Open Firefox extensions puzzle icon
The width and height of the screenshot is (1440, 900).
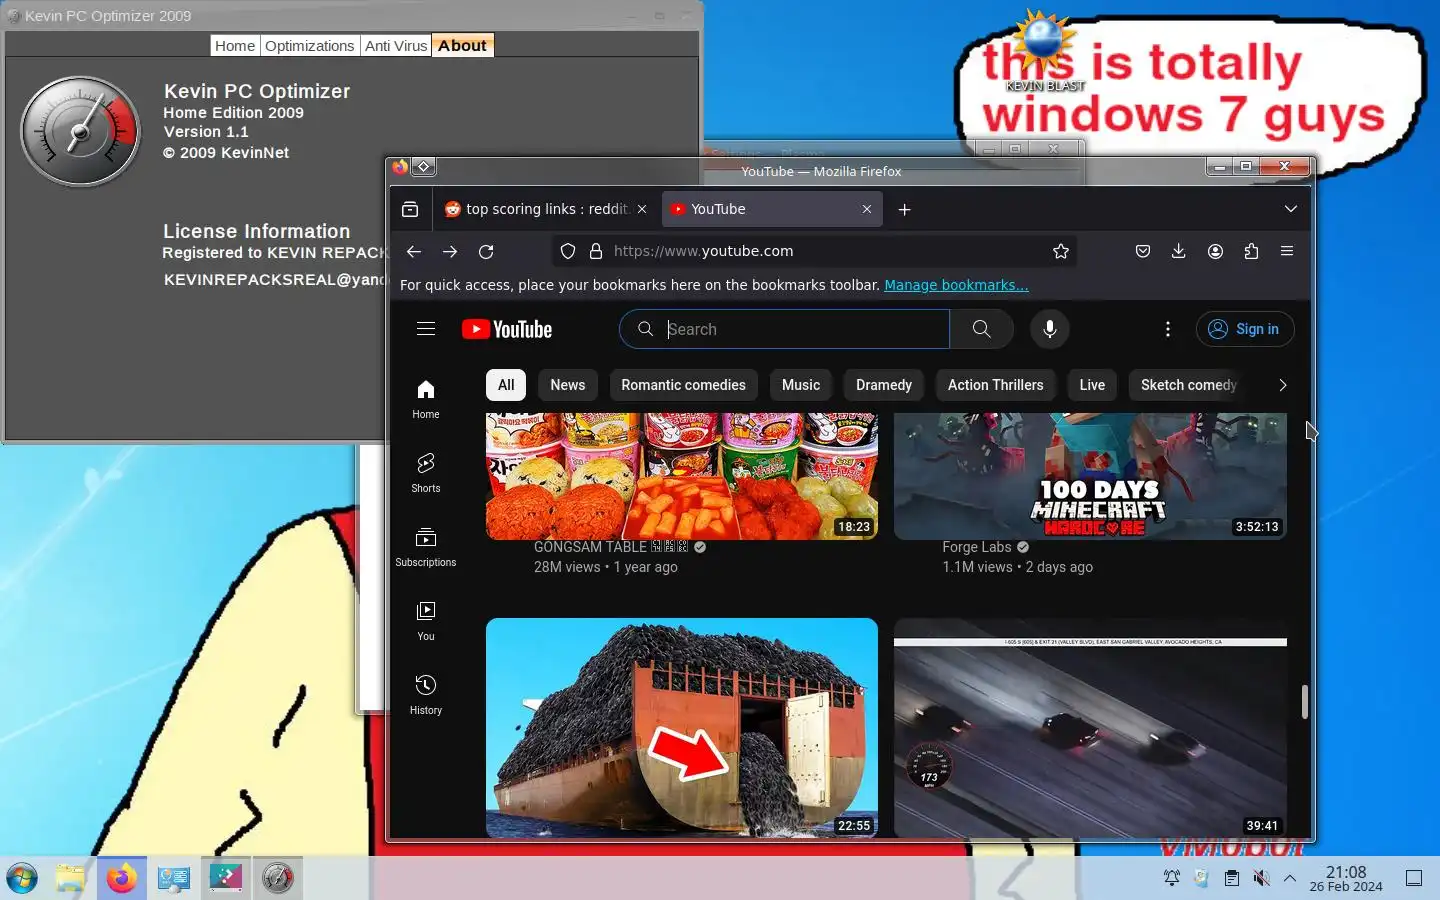1251,251
